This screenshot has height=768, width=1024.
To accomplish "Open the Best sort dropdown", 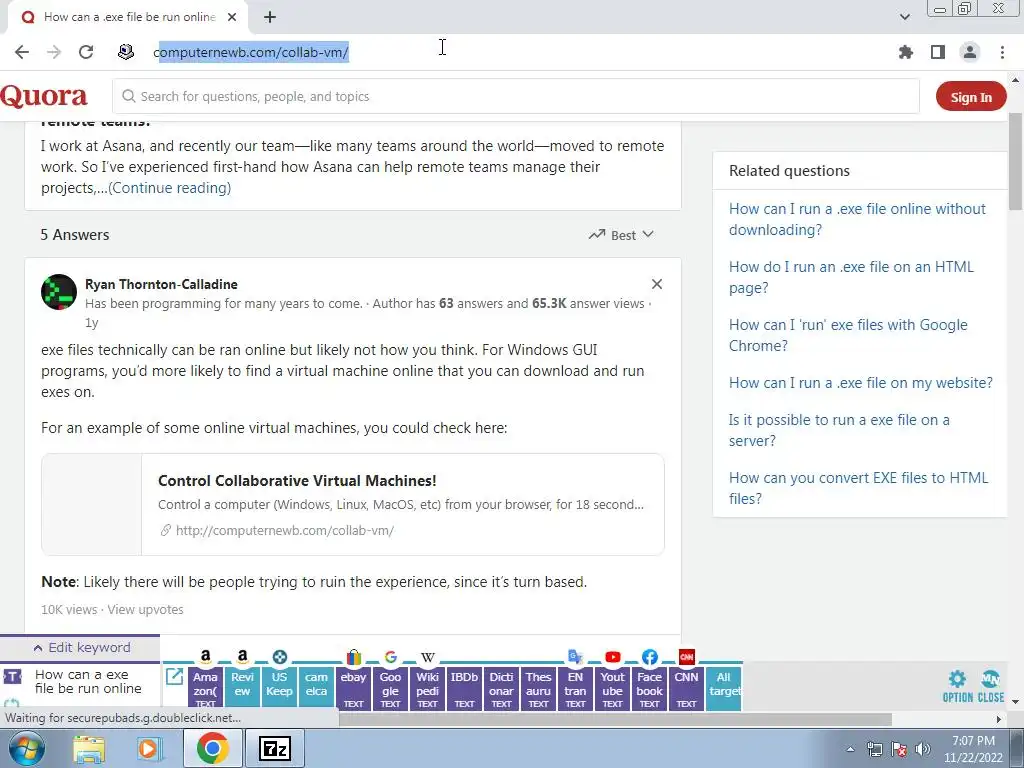I will (x=621, y=235).
